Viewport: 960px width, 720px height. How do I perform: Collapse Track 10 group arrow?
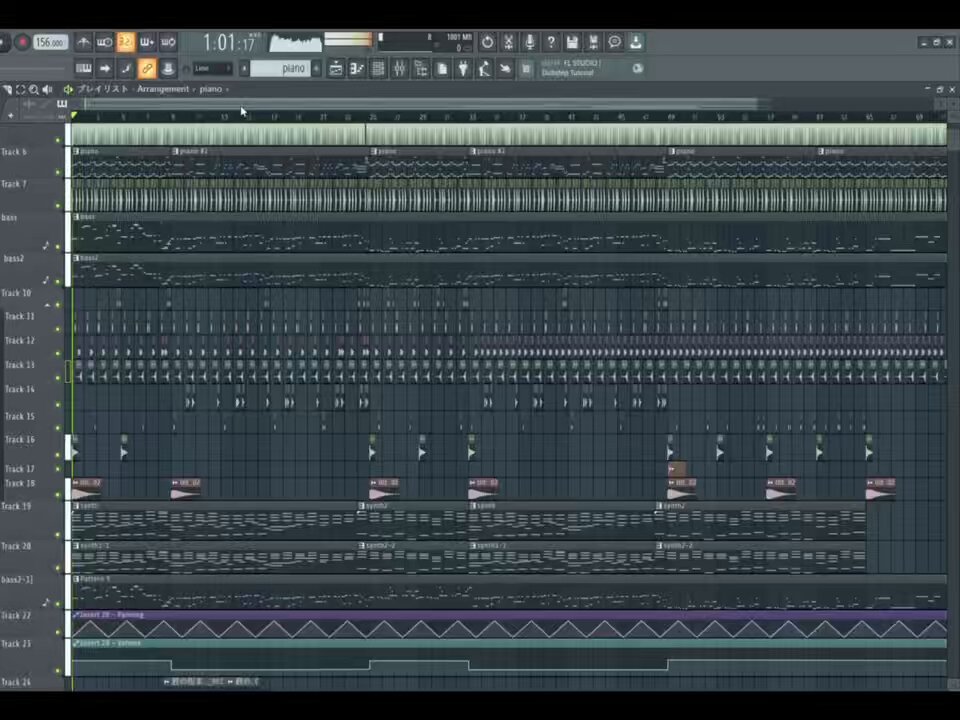point(47,304)
